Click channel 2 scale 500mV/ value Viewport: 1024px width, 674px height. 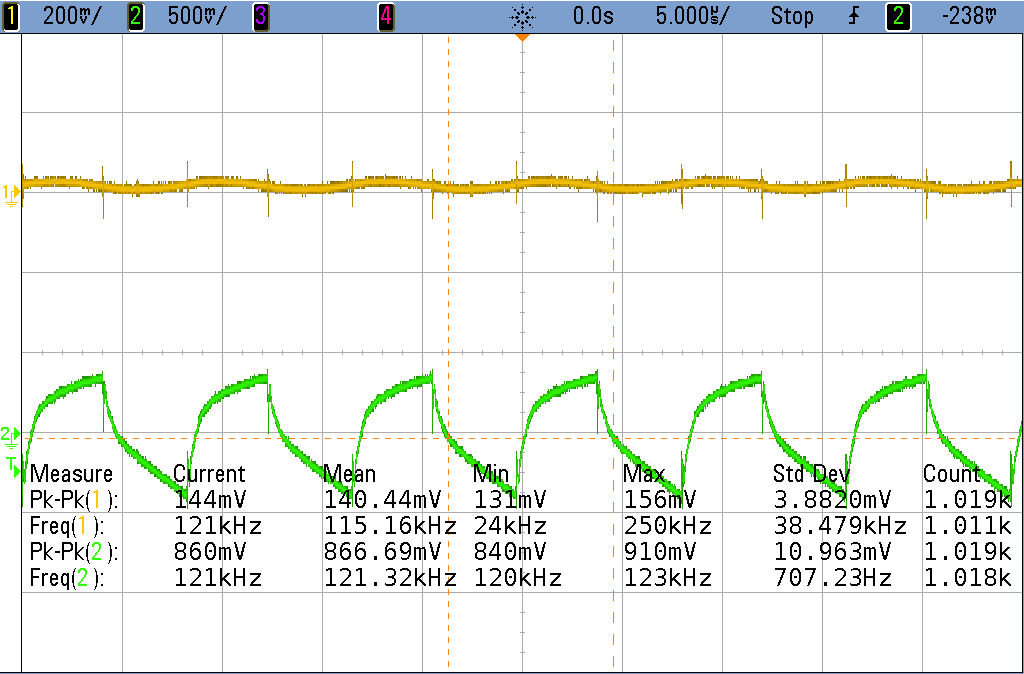[197, 16]
